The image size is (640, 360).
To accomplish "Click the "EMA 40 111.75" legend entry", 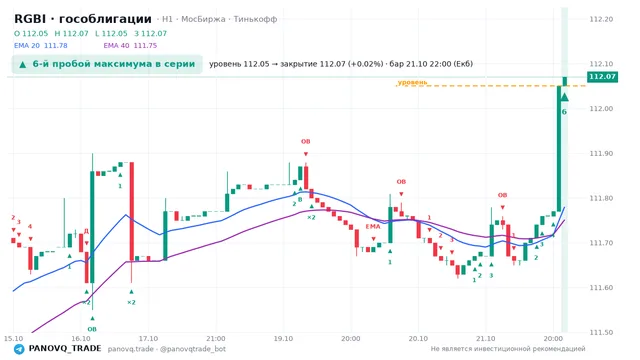I will pyautogui.click(x=130, y=46).
